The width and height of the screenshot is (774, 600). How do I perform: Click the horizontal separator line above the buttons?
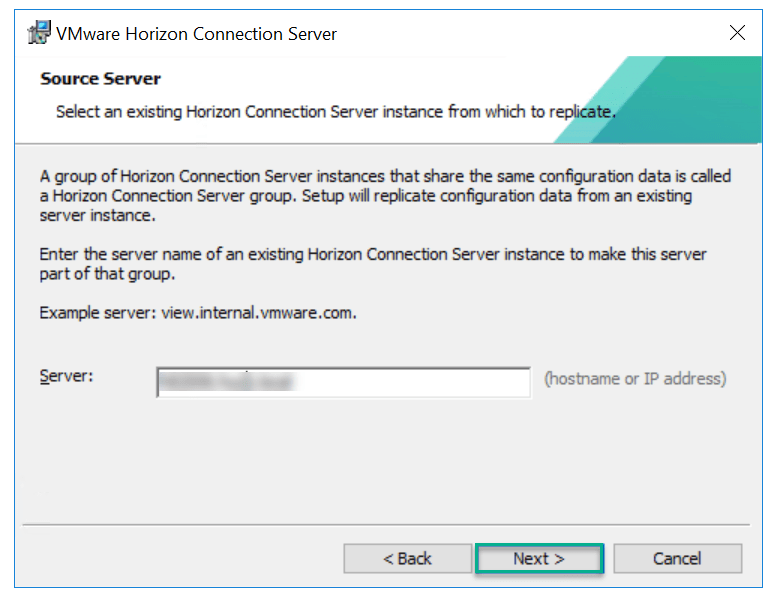click(386, 524)
